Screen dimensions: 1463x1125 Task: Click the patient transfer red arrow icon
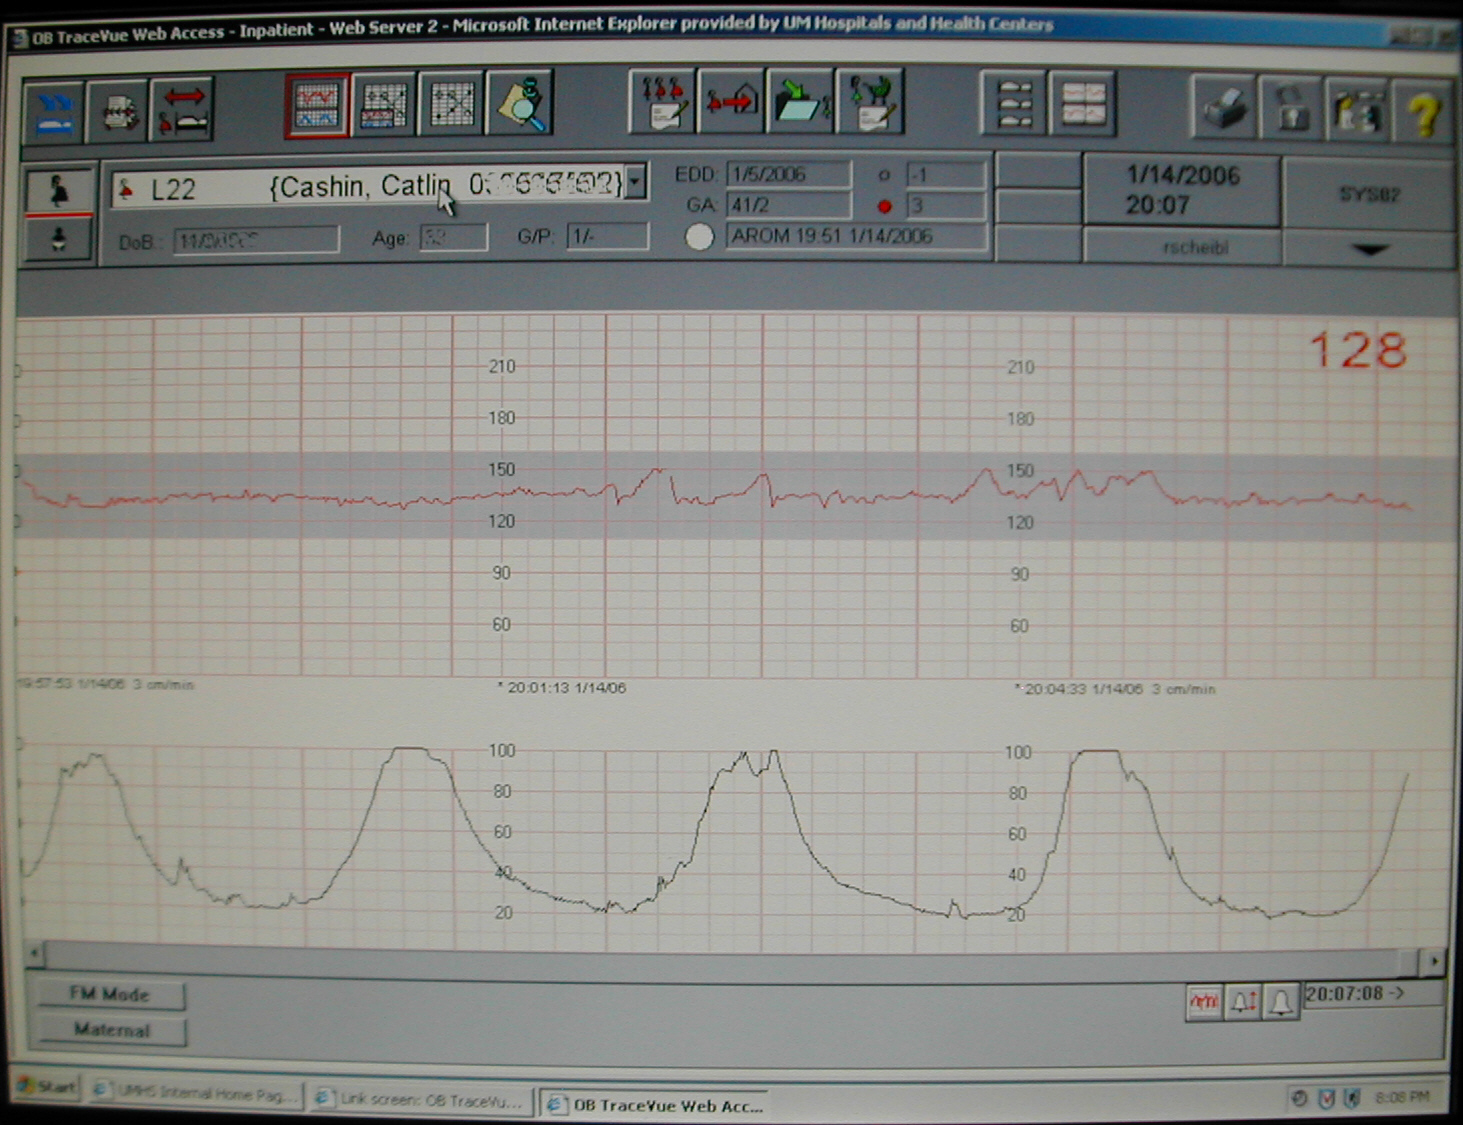[x=182, y=109]
